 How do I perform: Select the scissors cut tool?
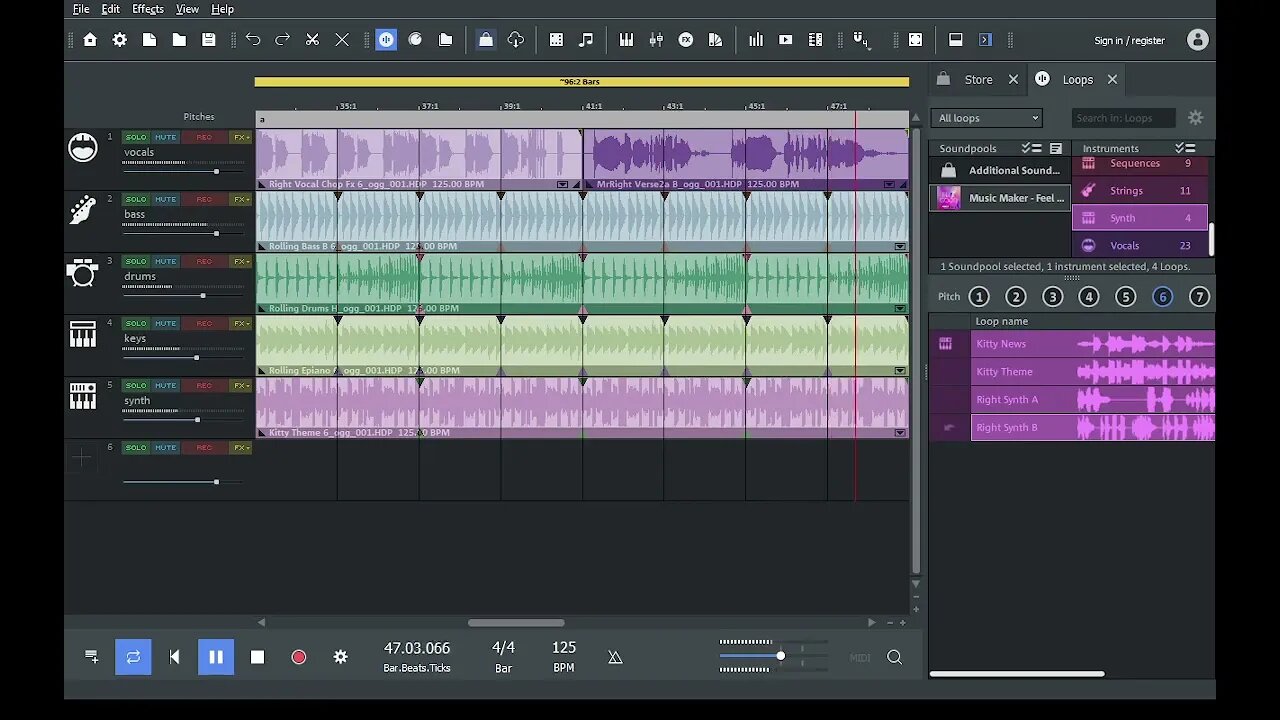[x=312, y=40]
